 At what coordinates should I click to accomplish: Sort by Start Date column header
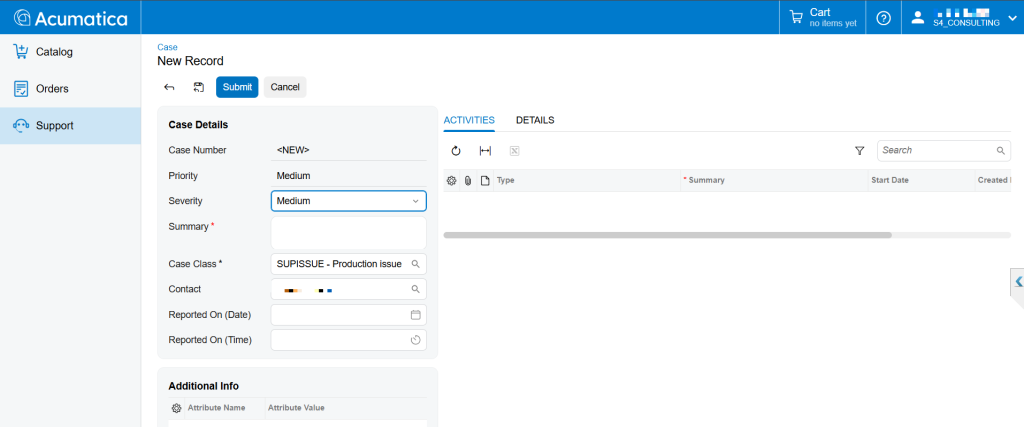[921, 180]
